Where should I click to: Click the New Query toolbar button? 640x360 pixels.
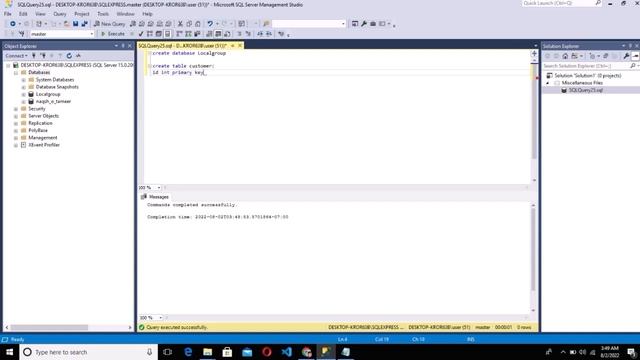tap(109, 24)
